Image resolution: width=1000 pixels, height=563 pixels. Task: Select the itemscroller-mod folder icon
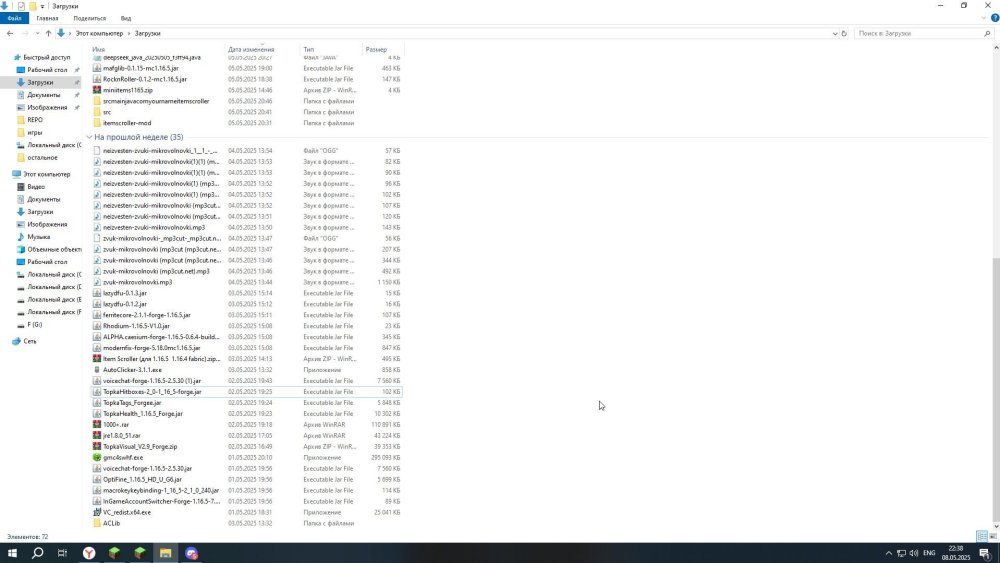[97, 123]
